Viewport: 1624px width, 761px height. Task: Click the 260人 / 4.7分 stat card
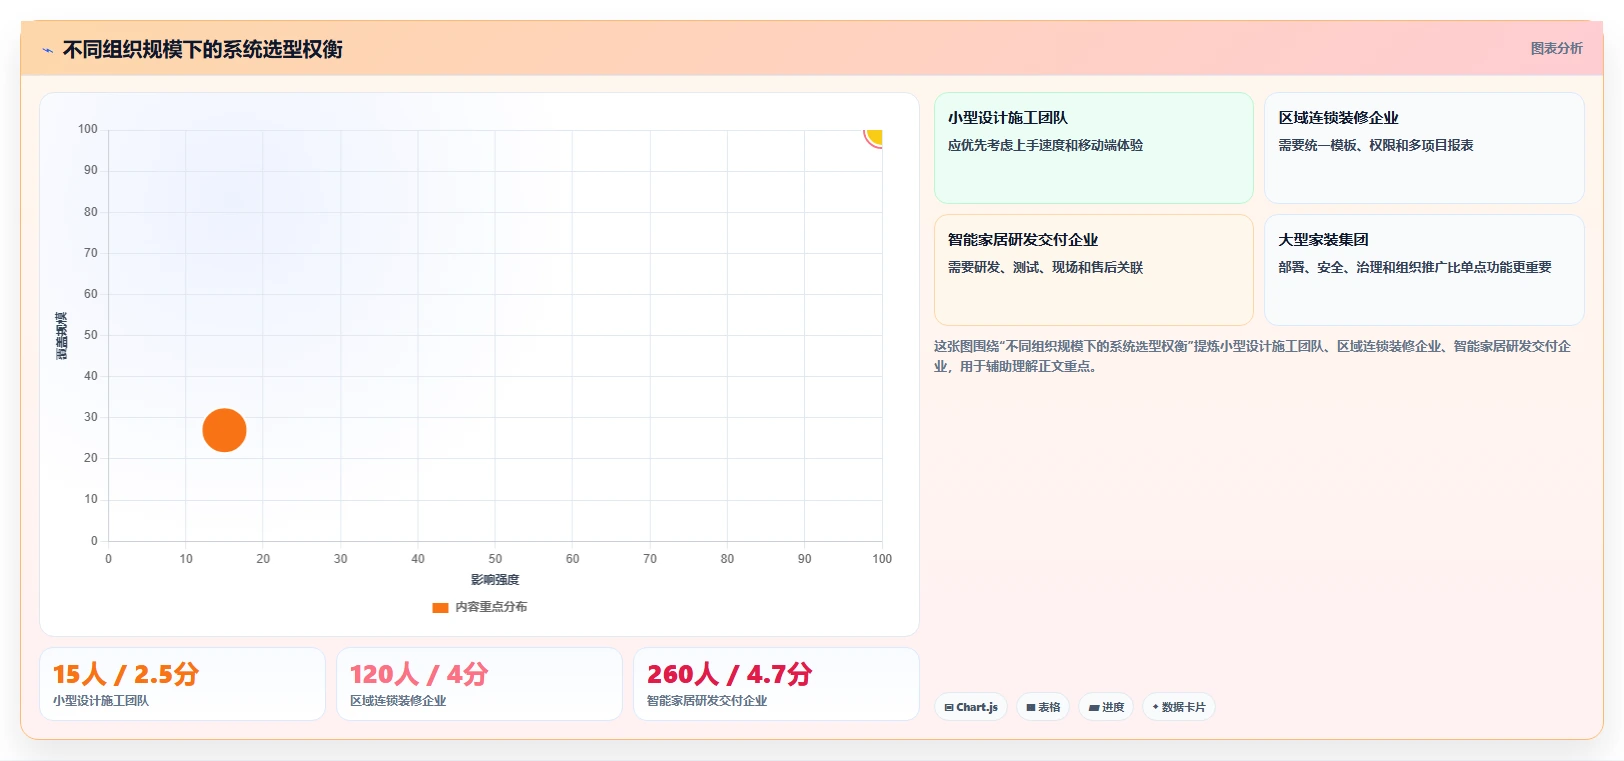[776, 684]
